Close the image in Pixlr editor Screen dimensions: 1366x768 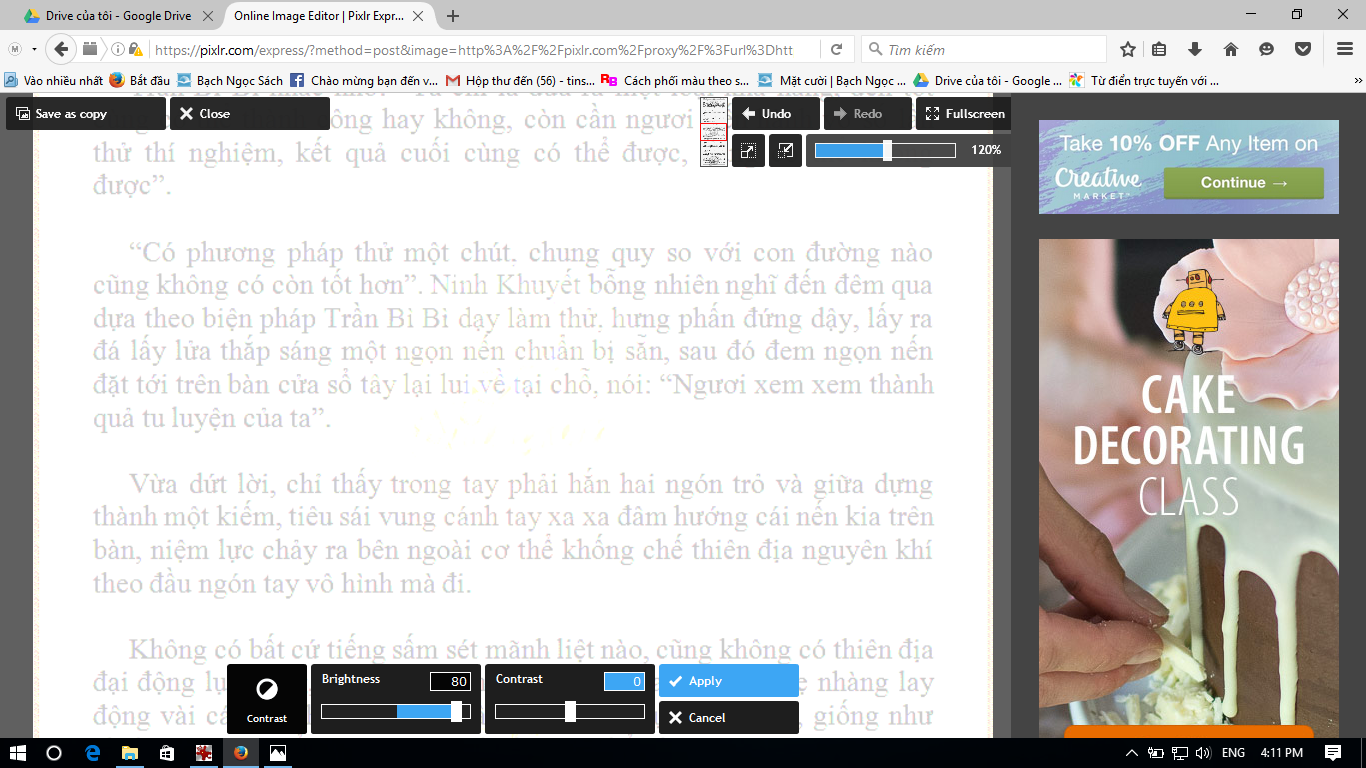[249, 114]
